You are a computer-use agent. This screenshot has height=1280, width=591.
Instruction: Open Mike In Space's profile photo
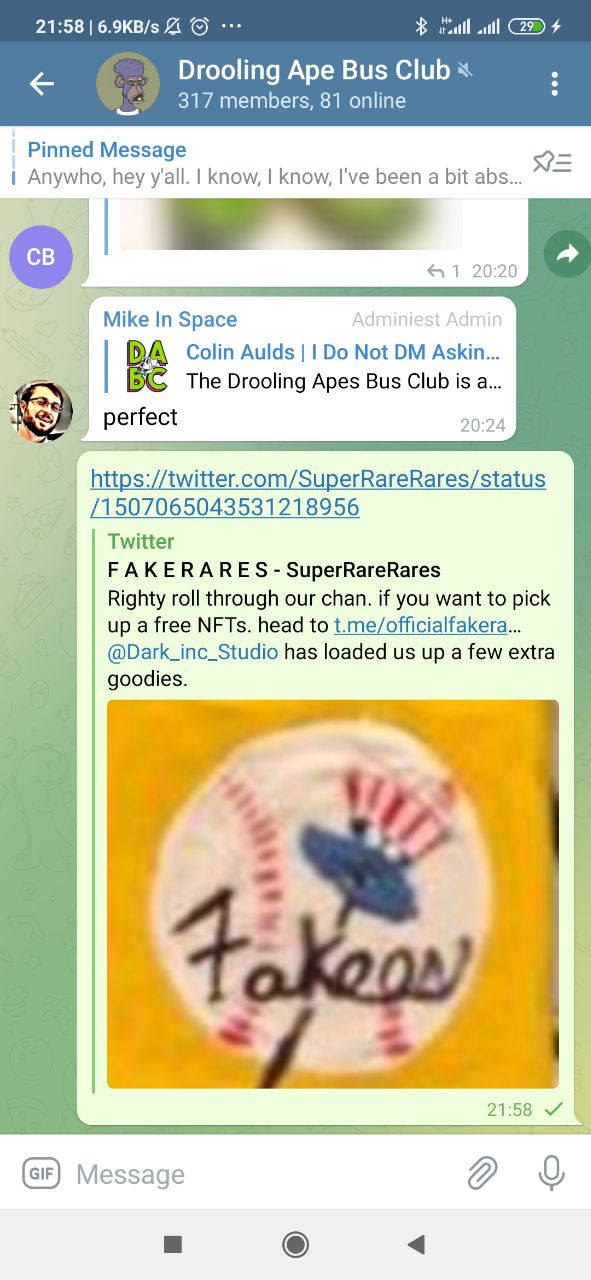[41, 411]
